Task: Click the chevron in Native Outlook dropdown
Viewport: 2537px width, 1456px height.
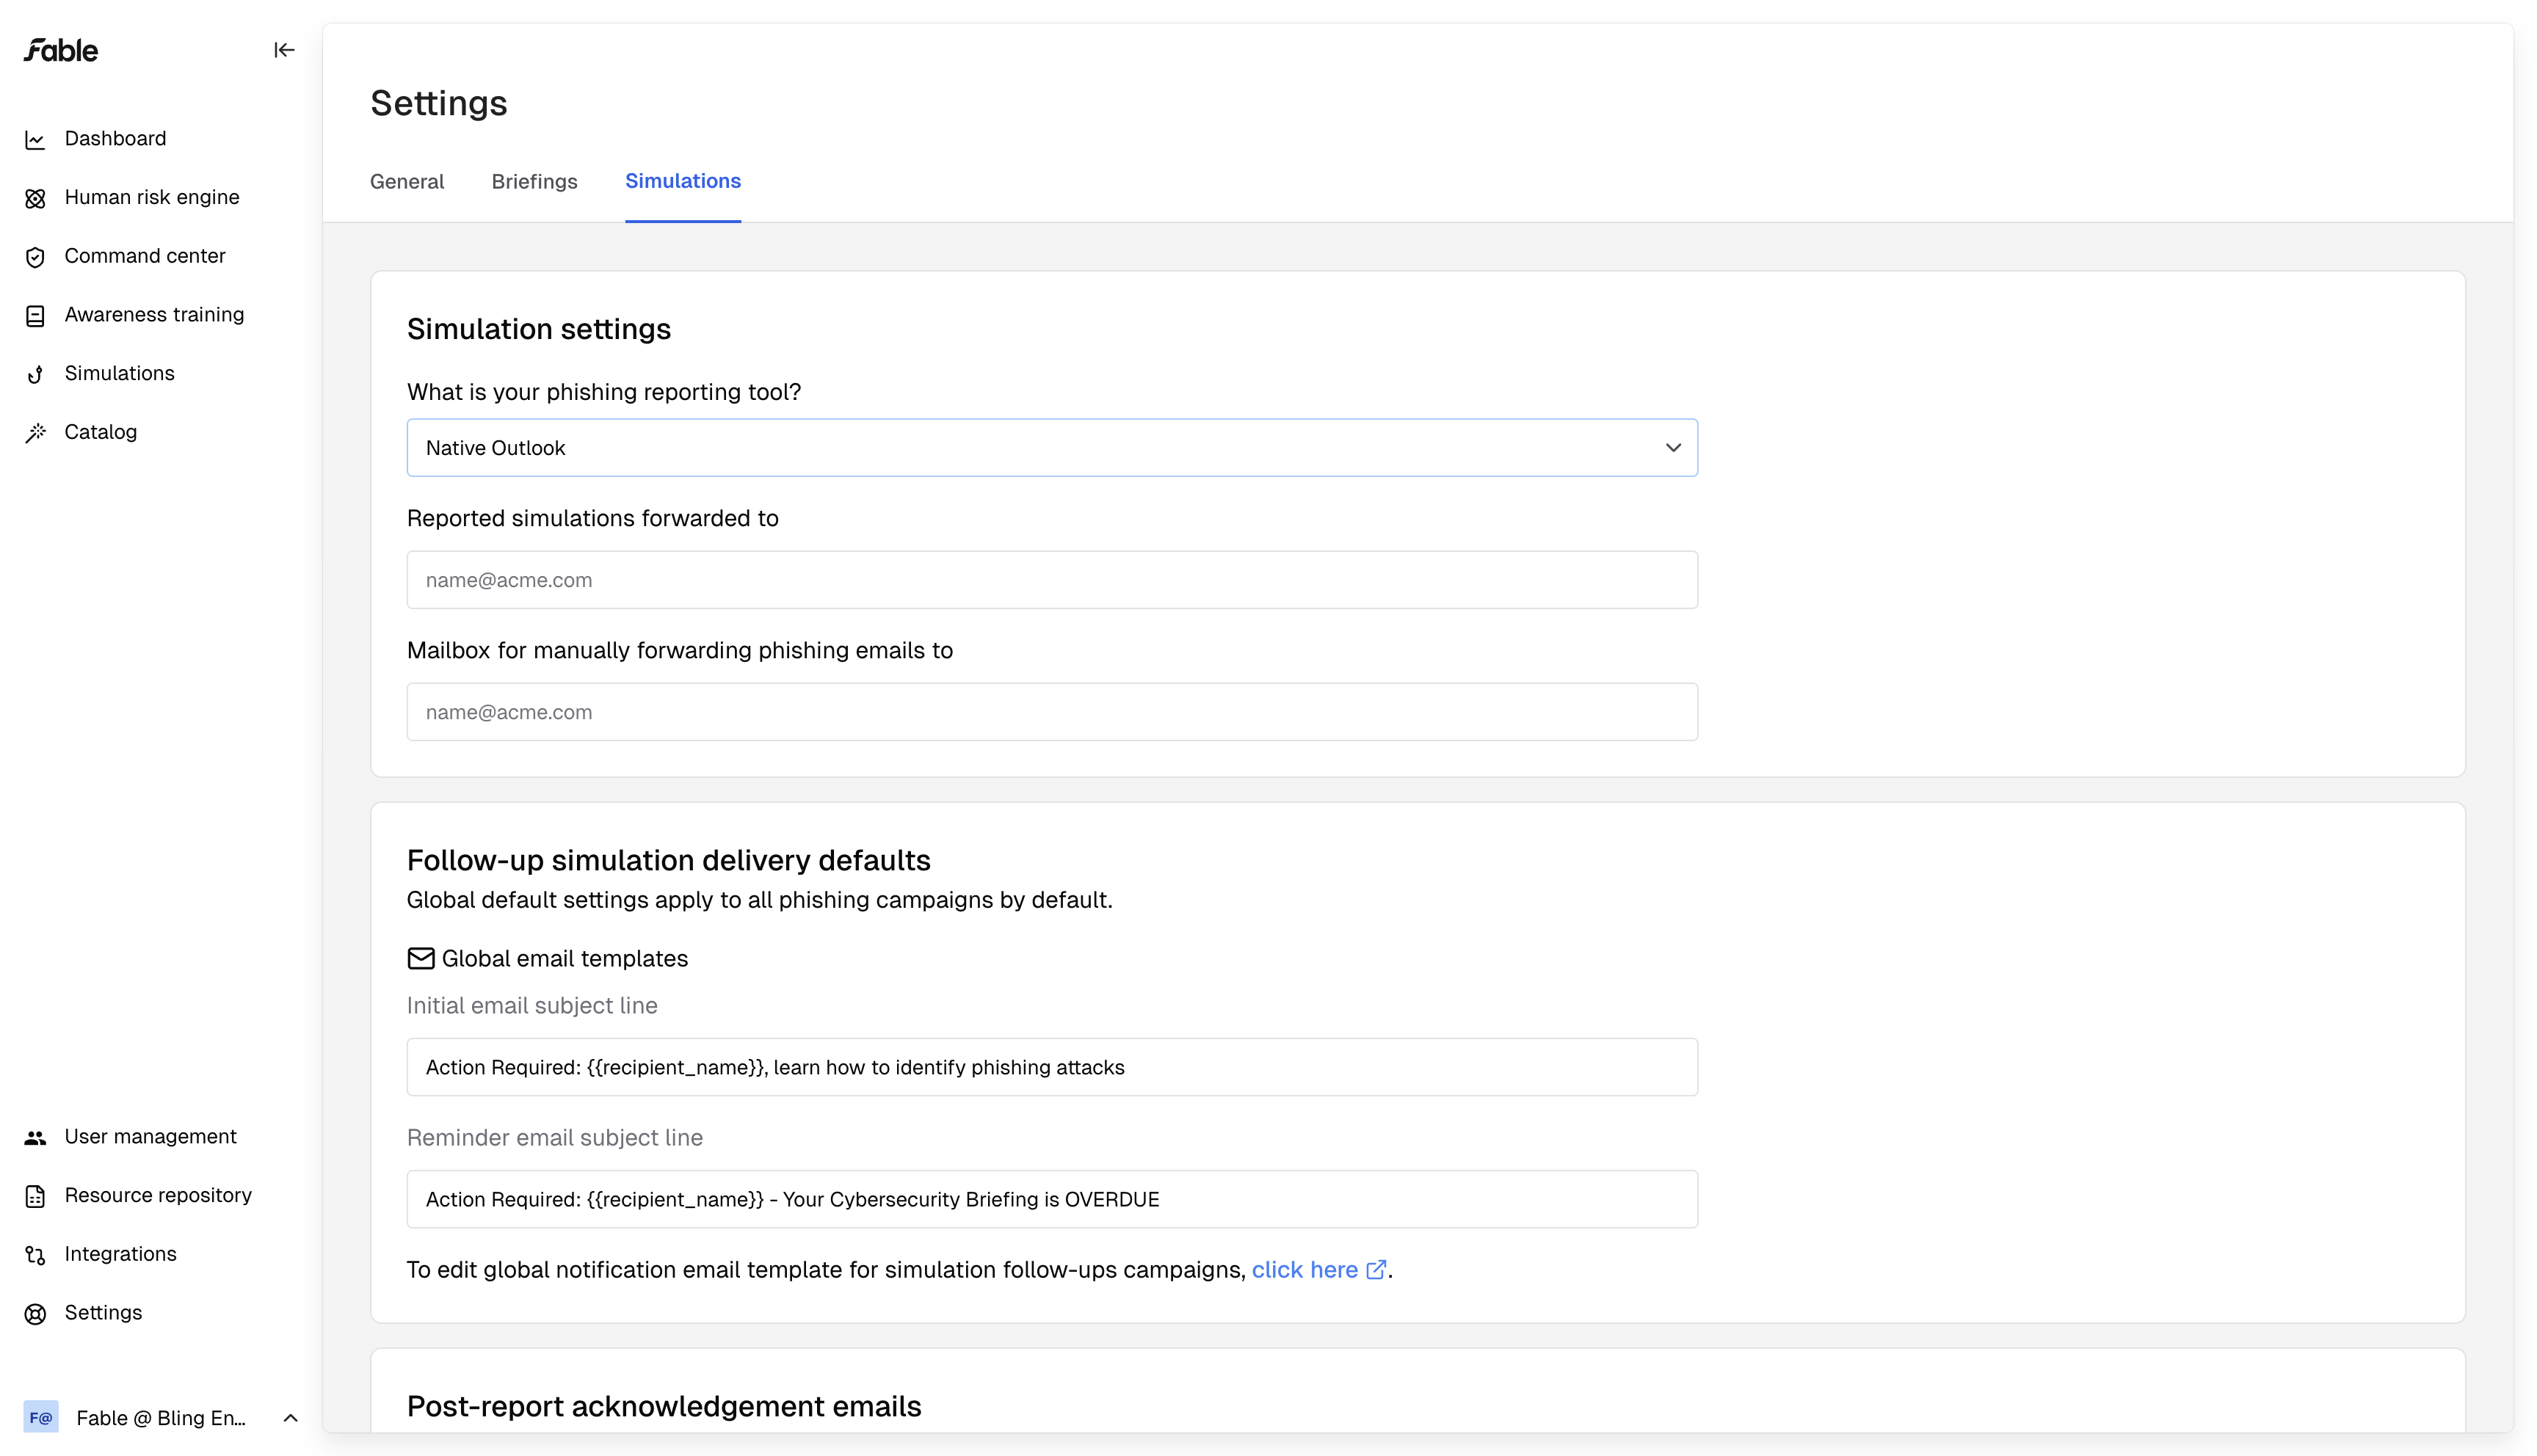Action: pyautogui.click(x=1673, y=448)
